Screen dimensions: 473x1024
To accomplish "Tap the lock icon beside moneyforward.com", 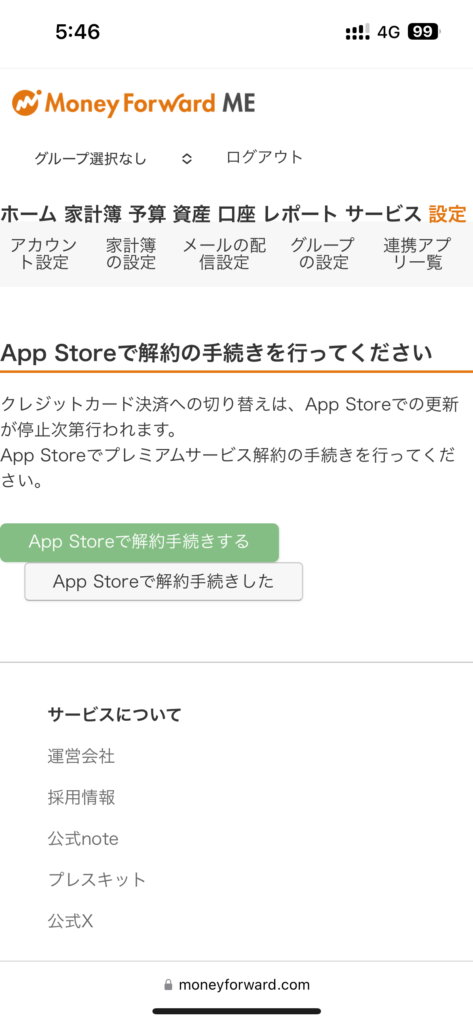I will (168, 984).
